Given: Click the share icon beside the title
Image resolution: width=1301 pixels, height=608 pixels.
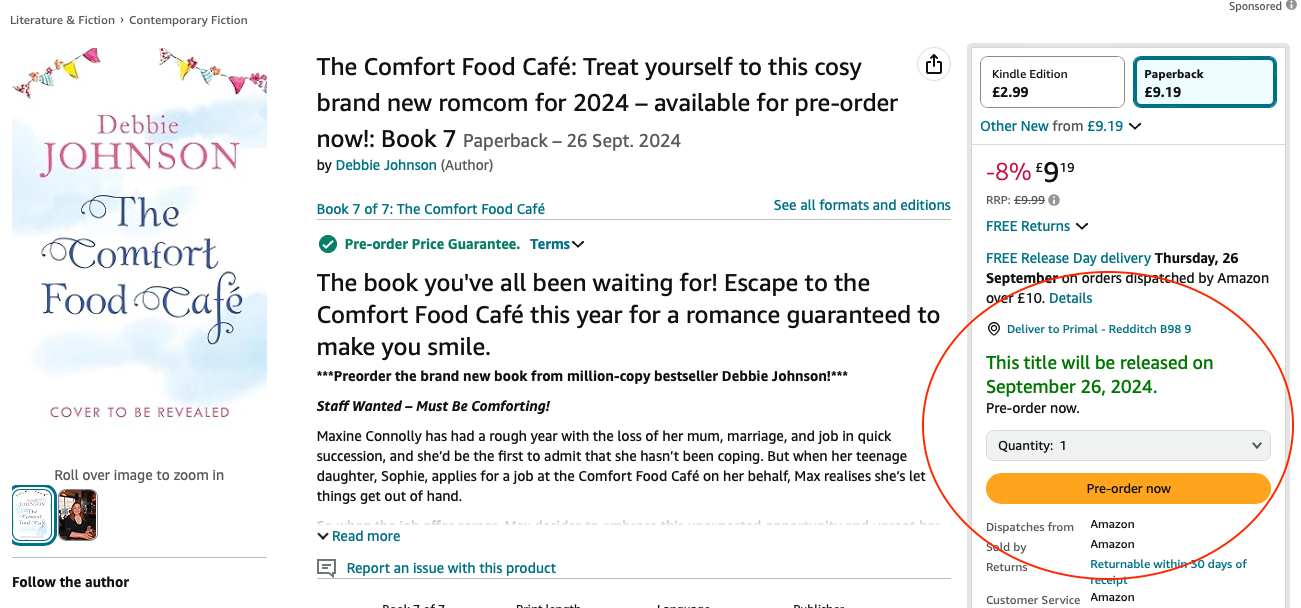Looking at the screenshot, I should point(933,65).
